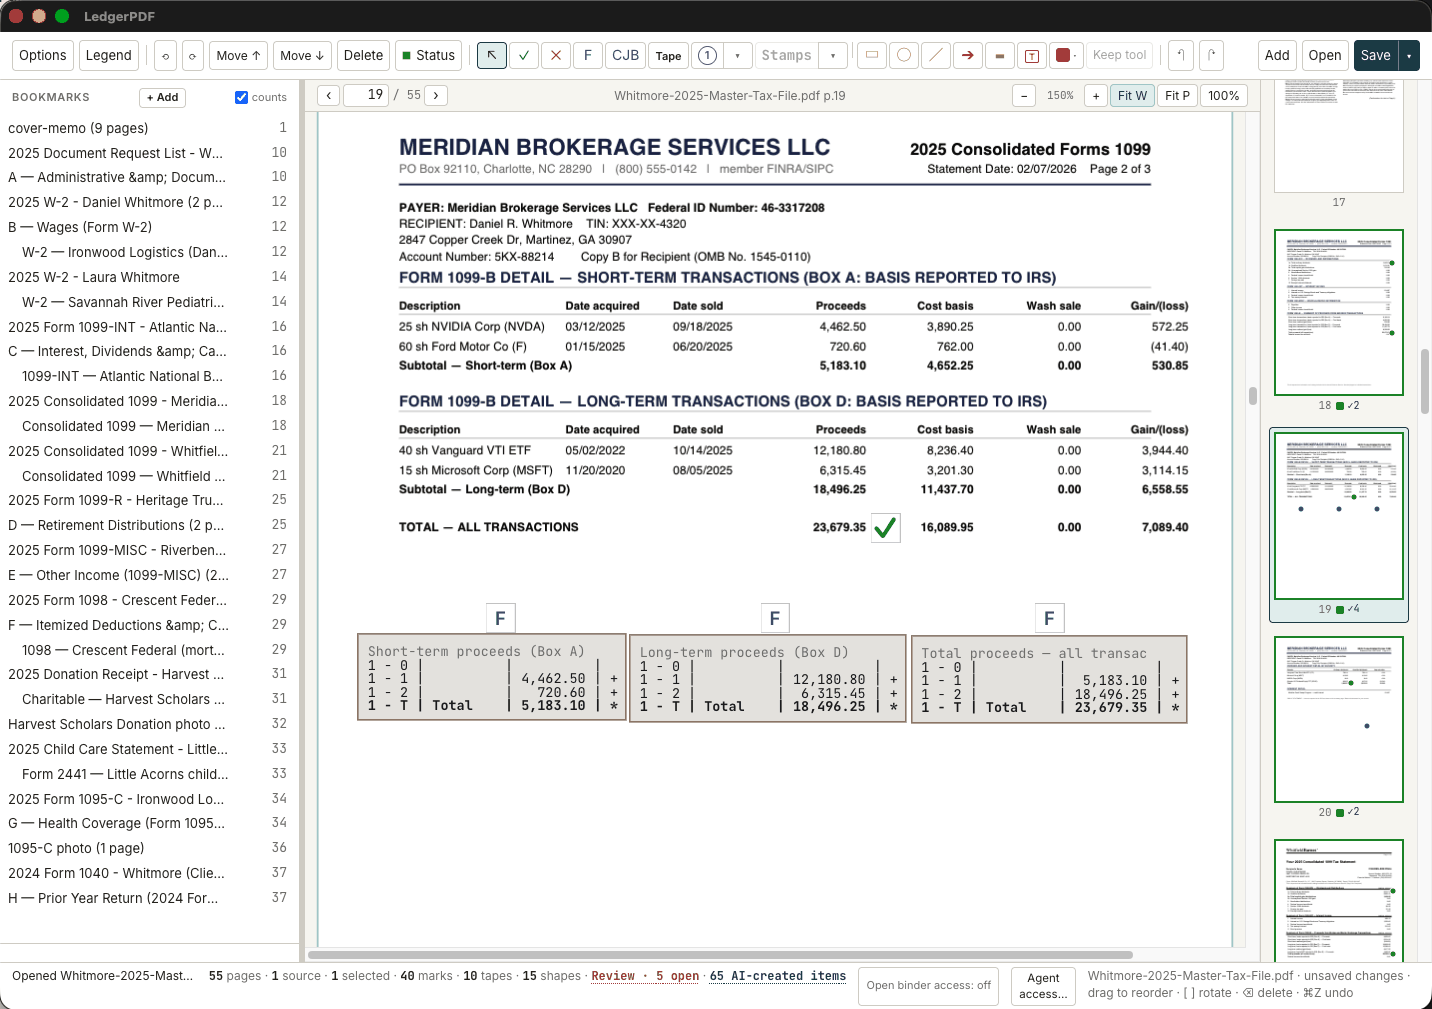Choose the green checkmark tick tool
Viewport: 1432px width, 1009px height.
point(524,55)
